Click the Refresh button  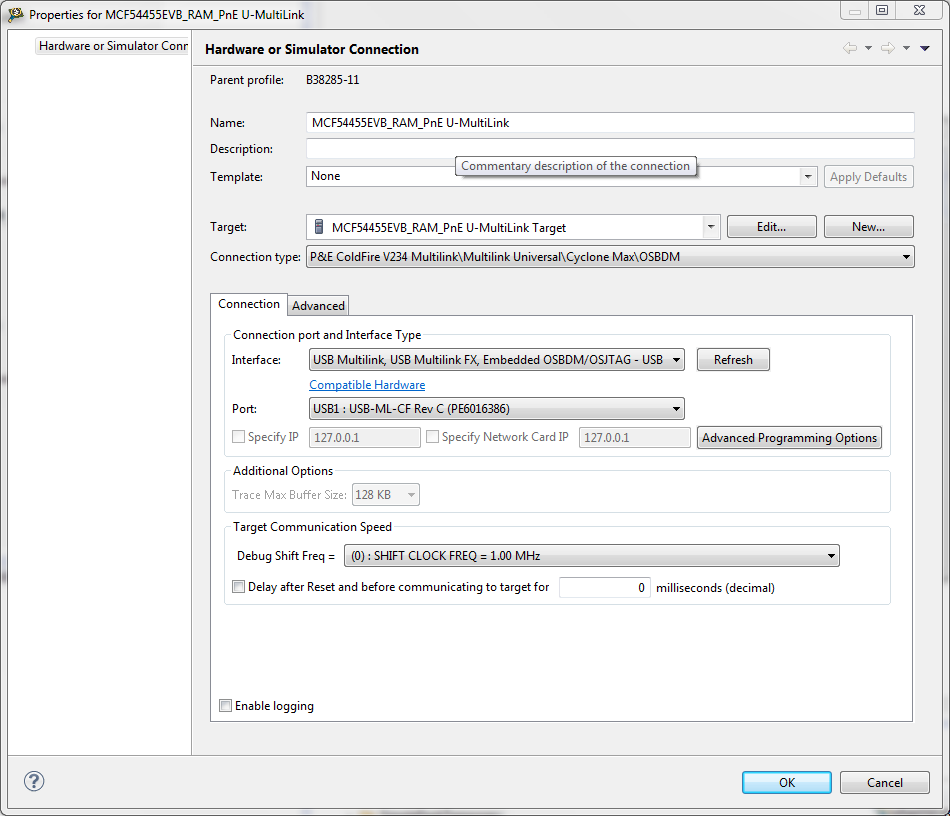coord(733,360)
